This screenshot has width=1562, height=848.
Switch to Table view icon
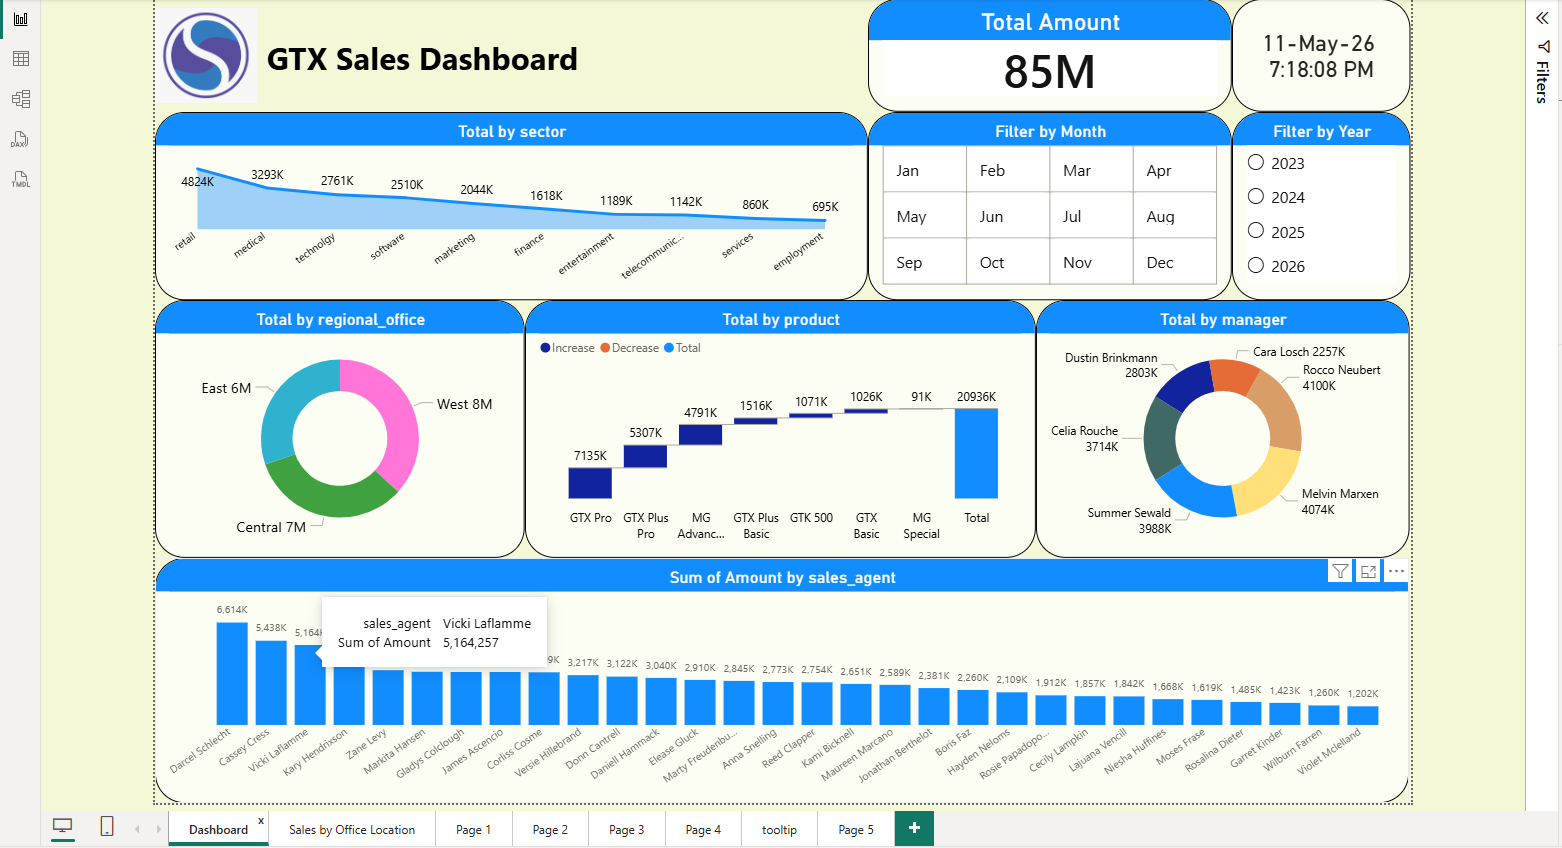coord(20,59)
